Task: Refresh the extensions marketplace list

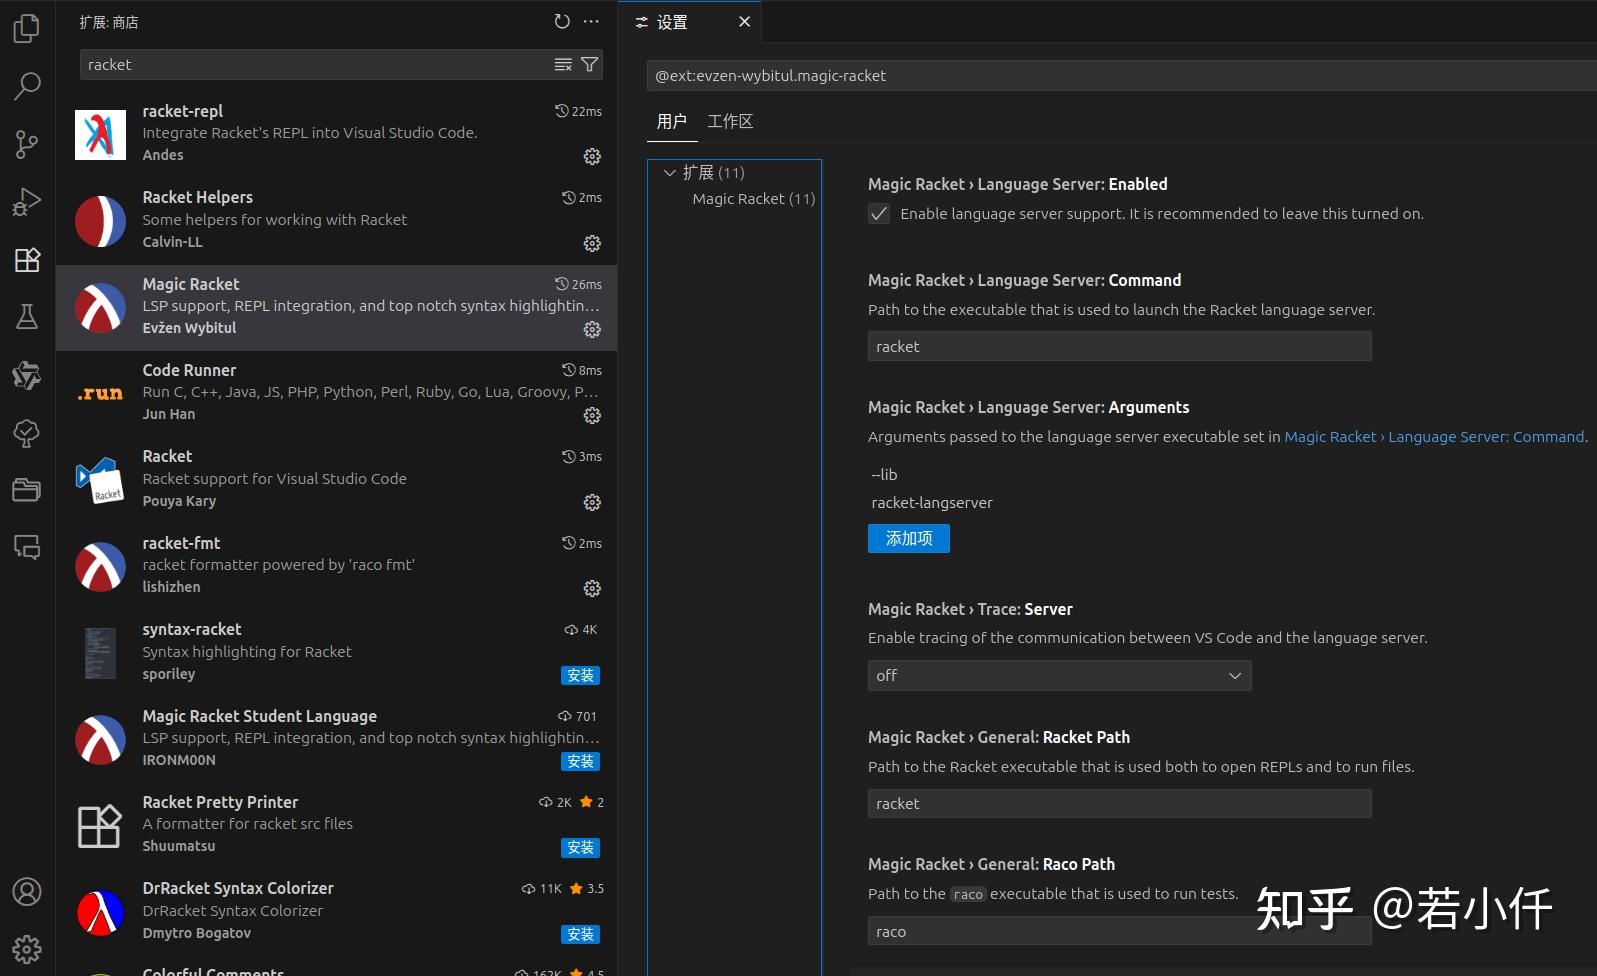Action: click(x=562, y=22)
